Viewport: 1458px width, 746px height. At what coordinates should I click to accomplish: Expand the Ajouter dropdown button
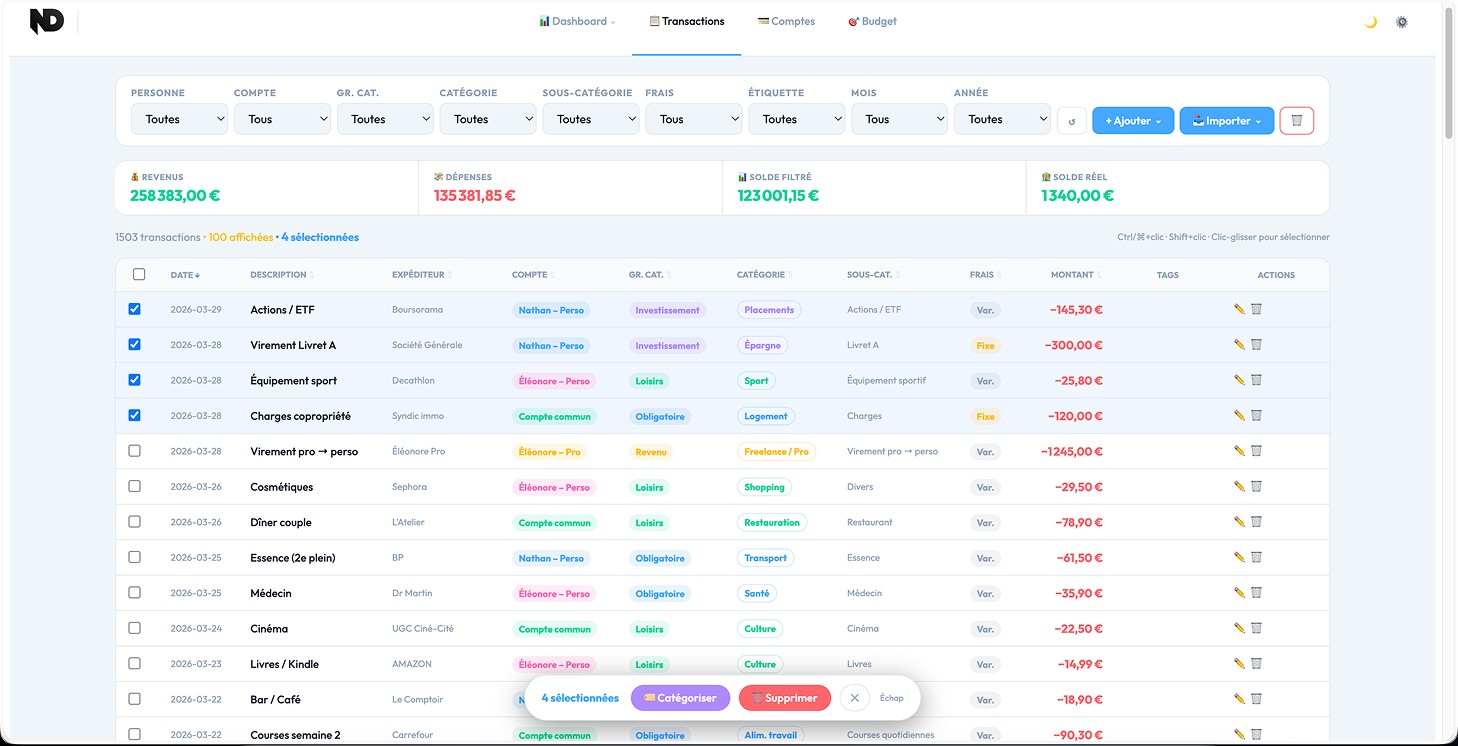pos(1133,121)
